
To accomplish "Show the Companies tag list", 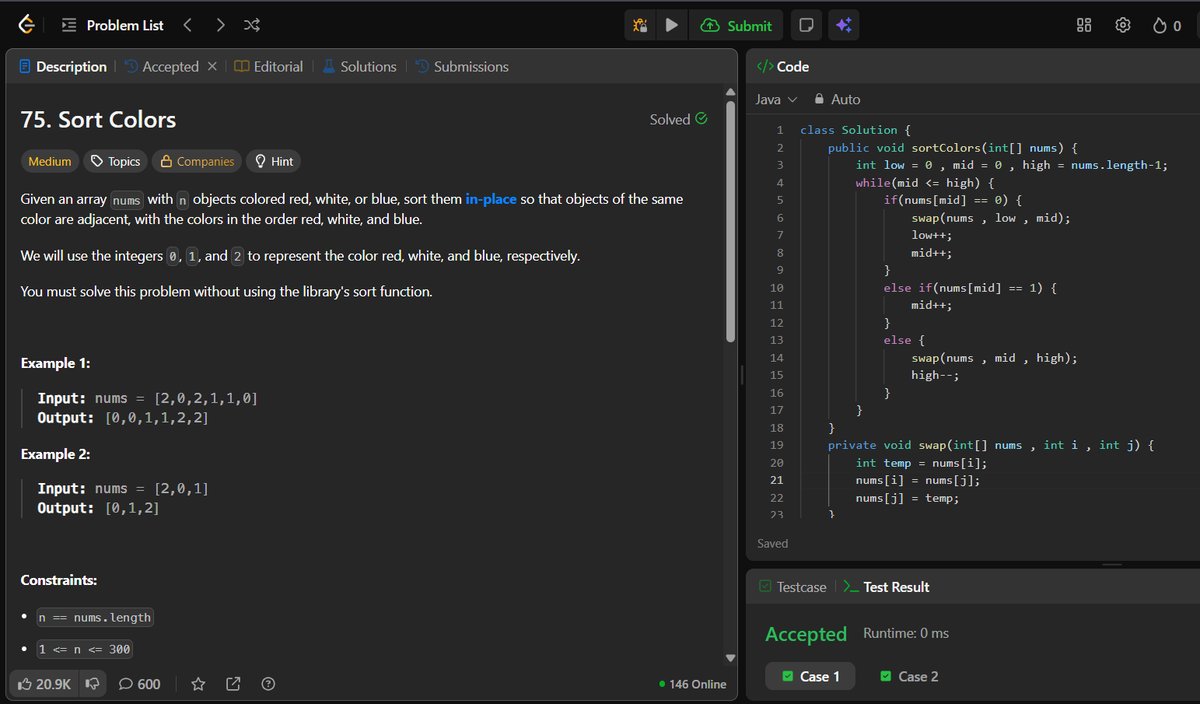I will pos(197,161).
